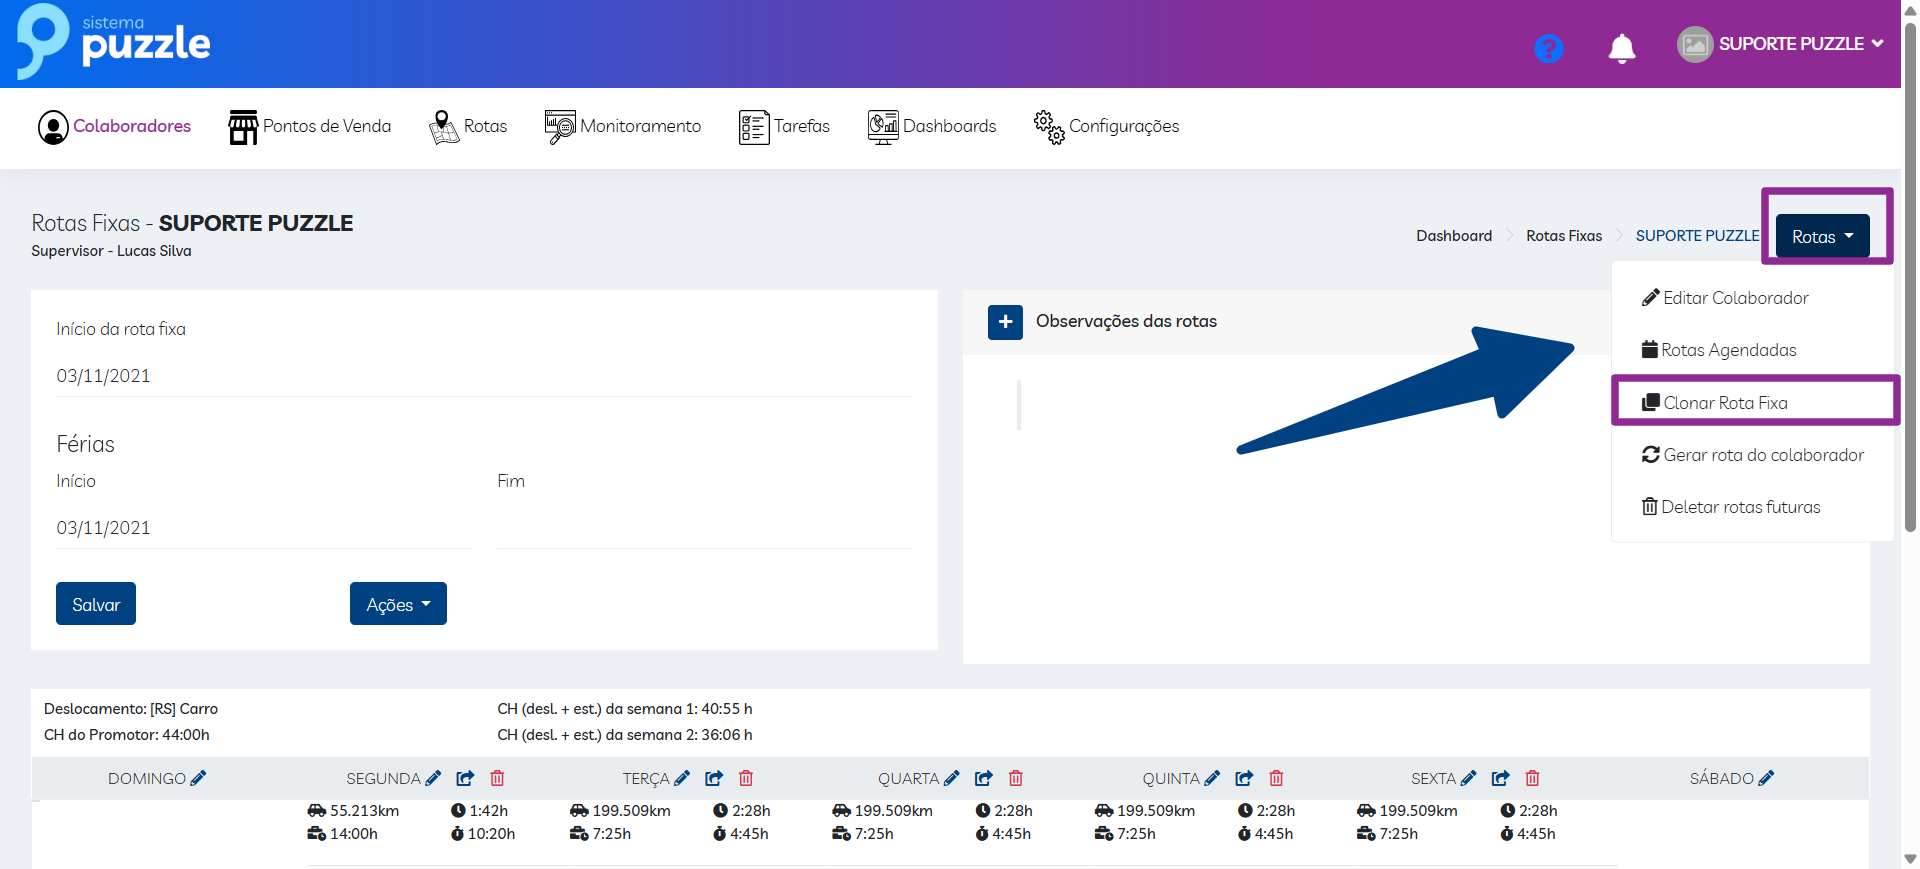Screen dimensions: 1920x869
Task: Click the QUINTA share arrow icon
Action: pos(1244,778)
